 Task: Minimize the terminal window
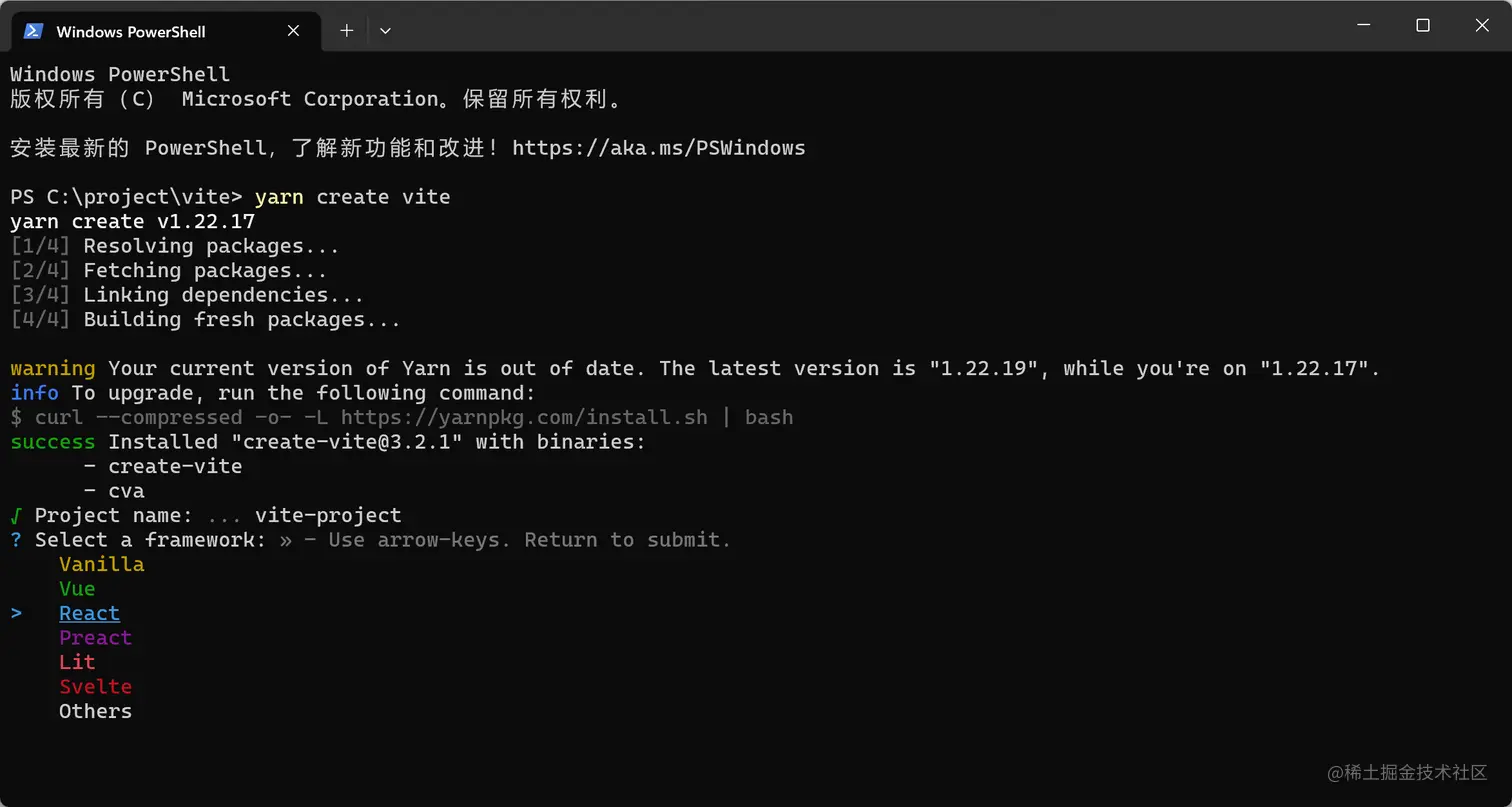(1364, 26)
